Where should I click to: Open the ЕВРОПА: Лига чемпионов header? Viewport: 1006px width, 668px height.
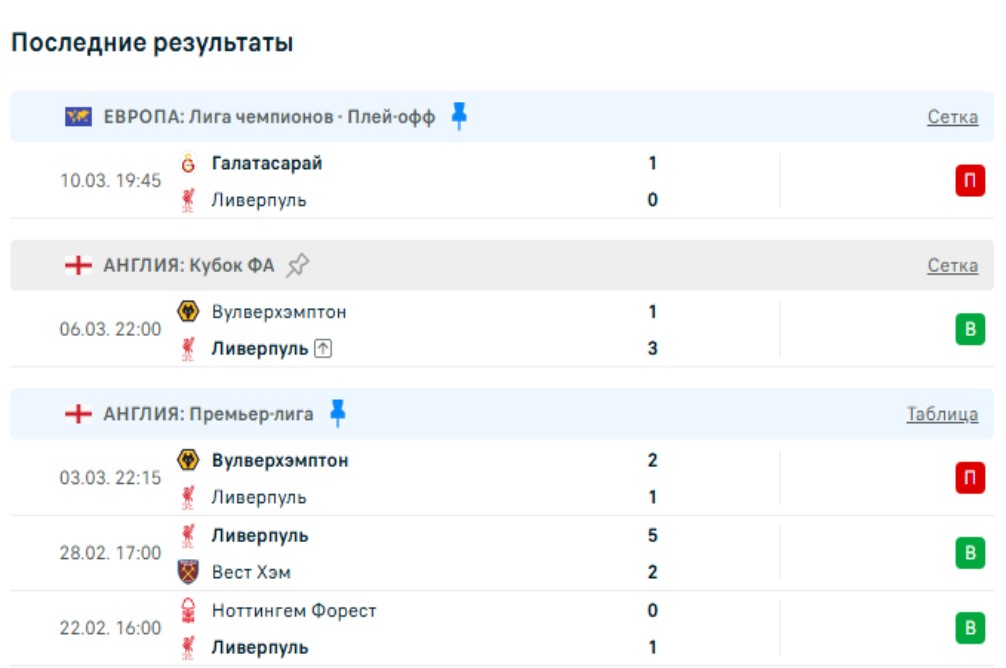[x=269, y=117]
